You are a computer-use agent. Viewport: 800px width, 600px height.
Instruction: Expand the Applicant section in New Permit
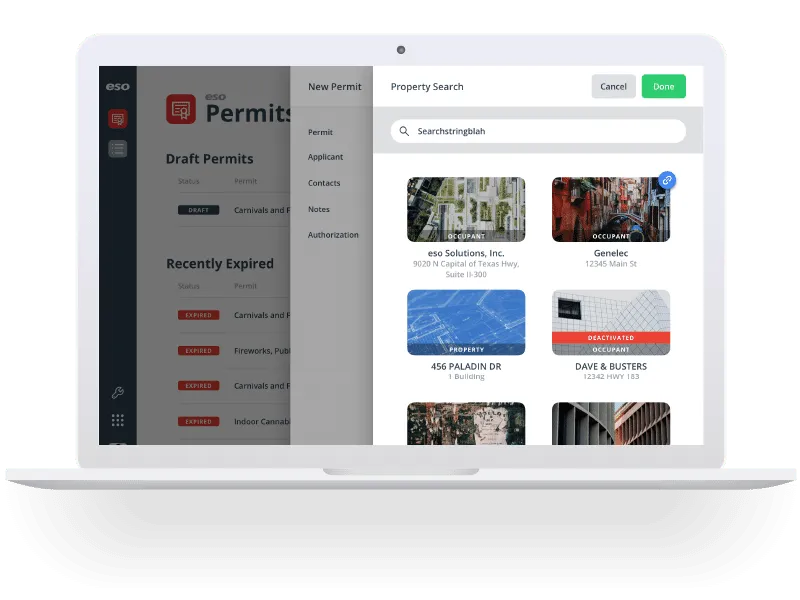[x=326, y=157]
